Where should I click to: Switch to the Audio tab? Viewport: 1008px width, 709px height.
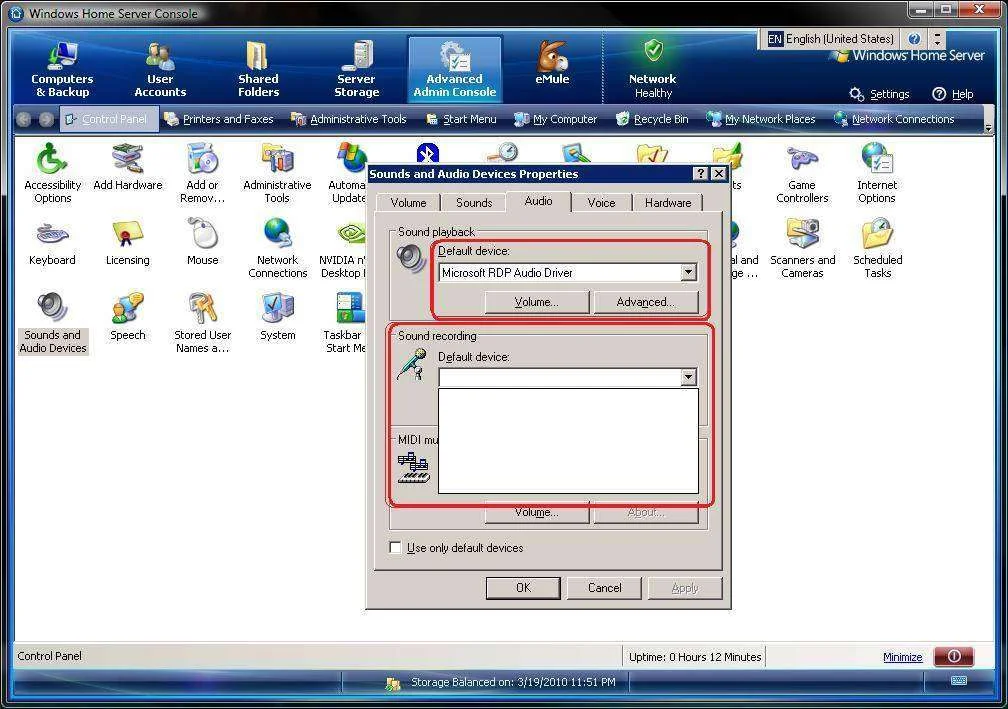pos(538,201)
